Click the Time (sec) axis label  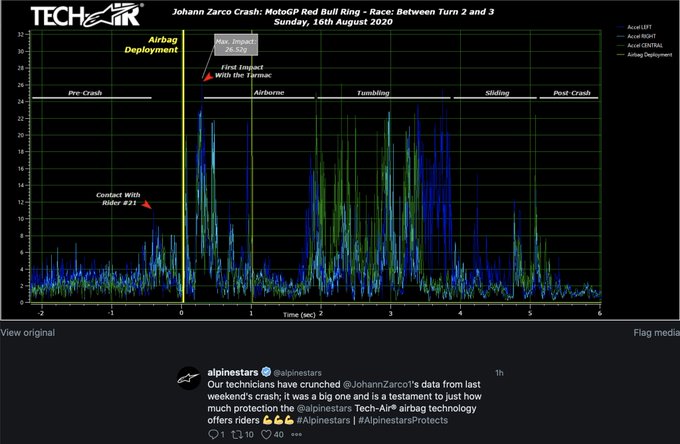click(x=299, y=315)
